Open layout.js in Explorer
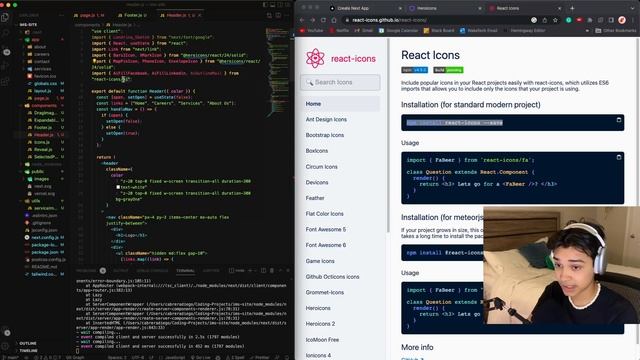Image resolution: width=640 pixels, height=360 pixels. tap(42, 91)
